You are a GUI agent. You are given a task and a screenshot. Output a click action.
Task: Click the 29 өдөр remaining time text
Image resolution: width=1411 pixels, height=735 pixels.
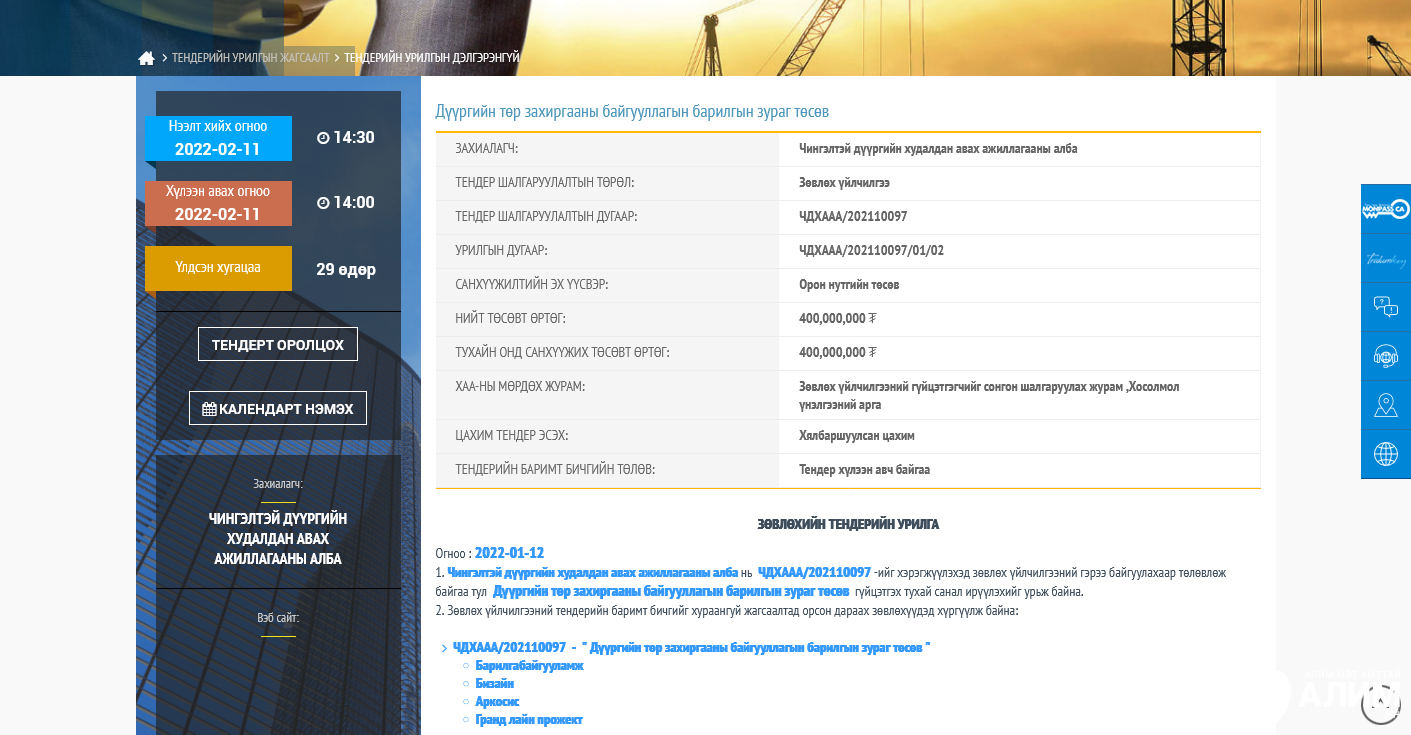coord(346,269)
